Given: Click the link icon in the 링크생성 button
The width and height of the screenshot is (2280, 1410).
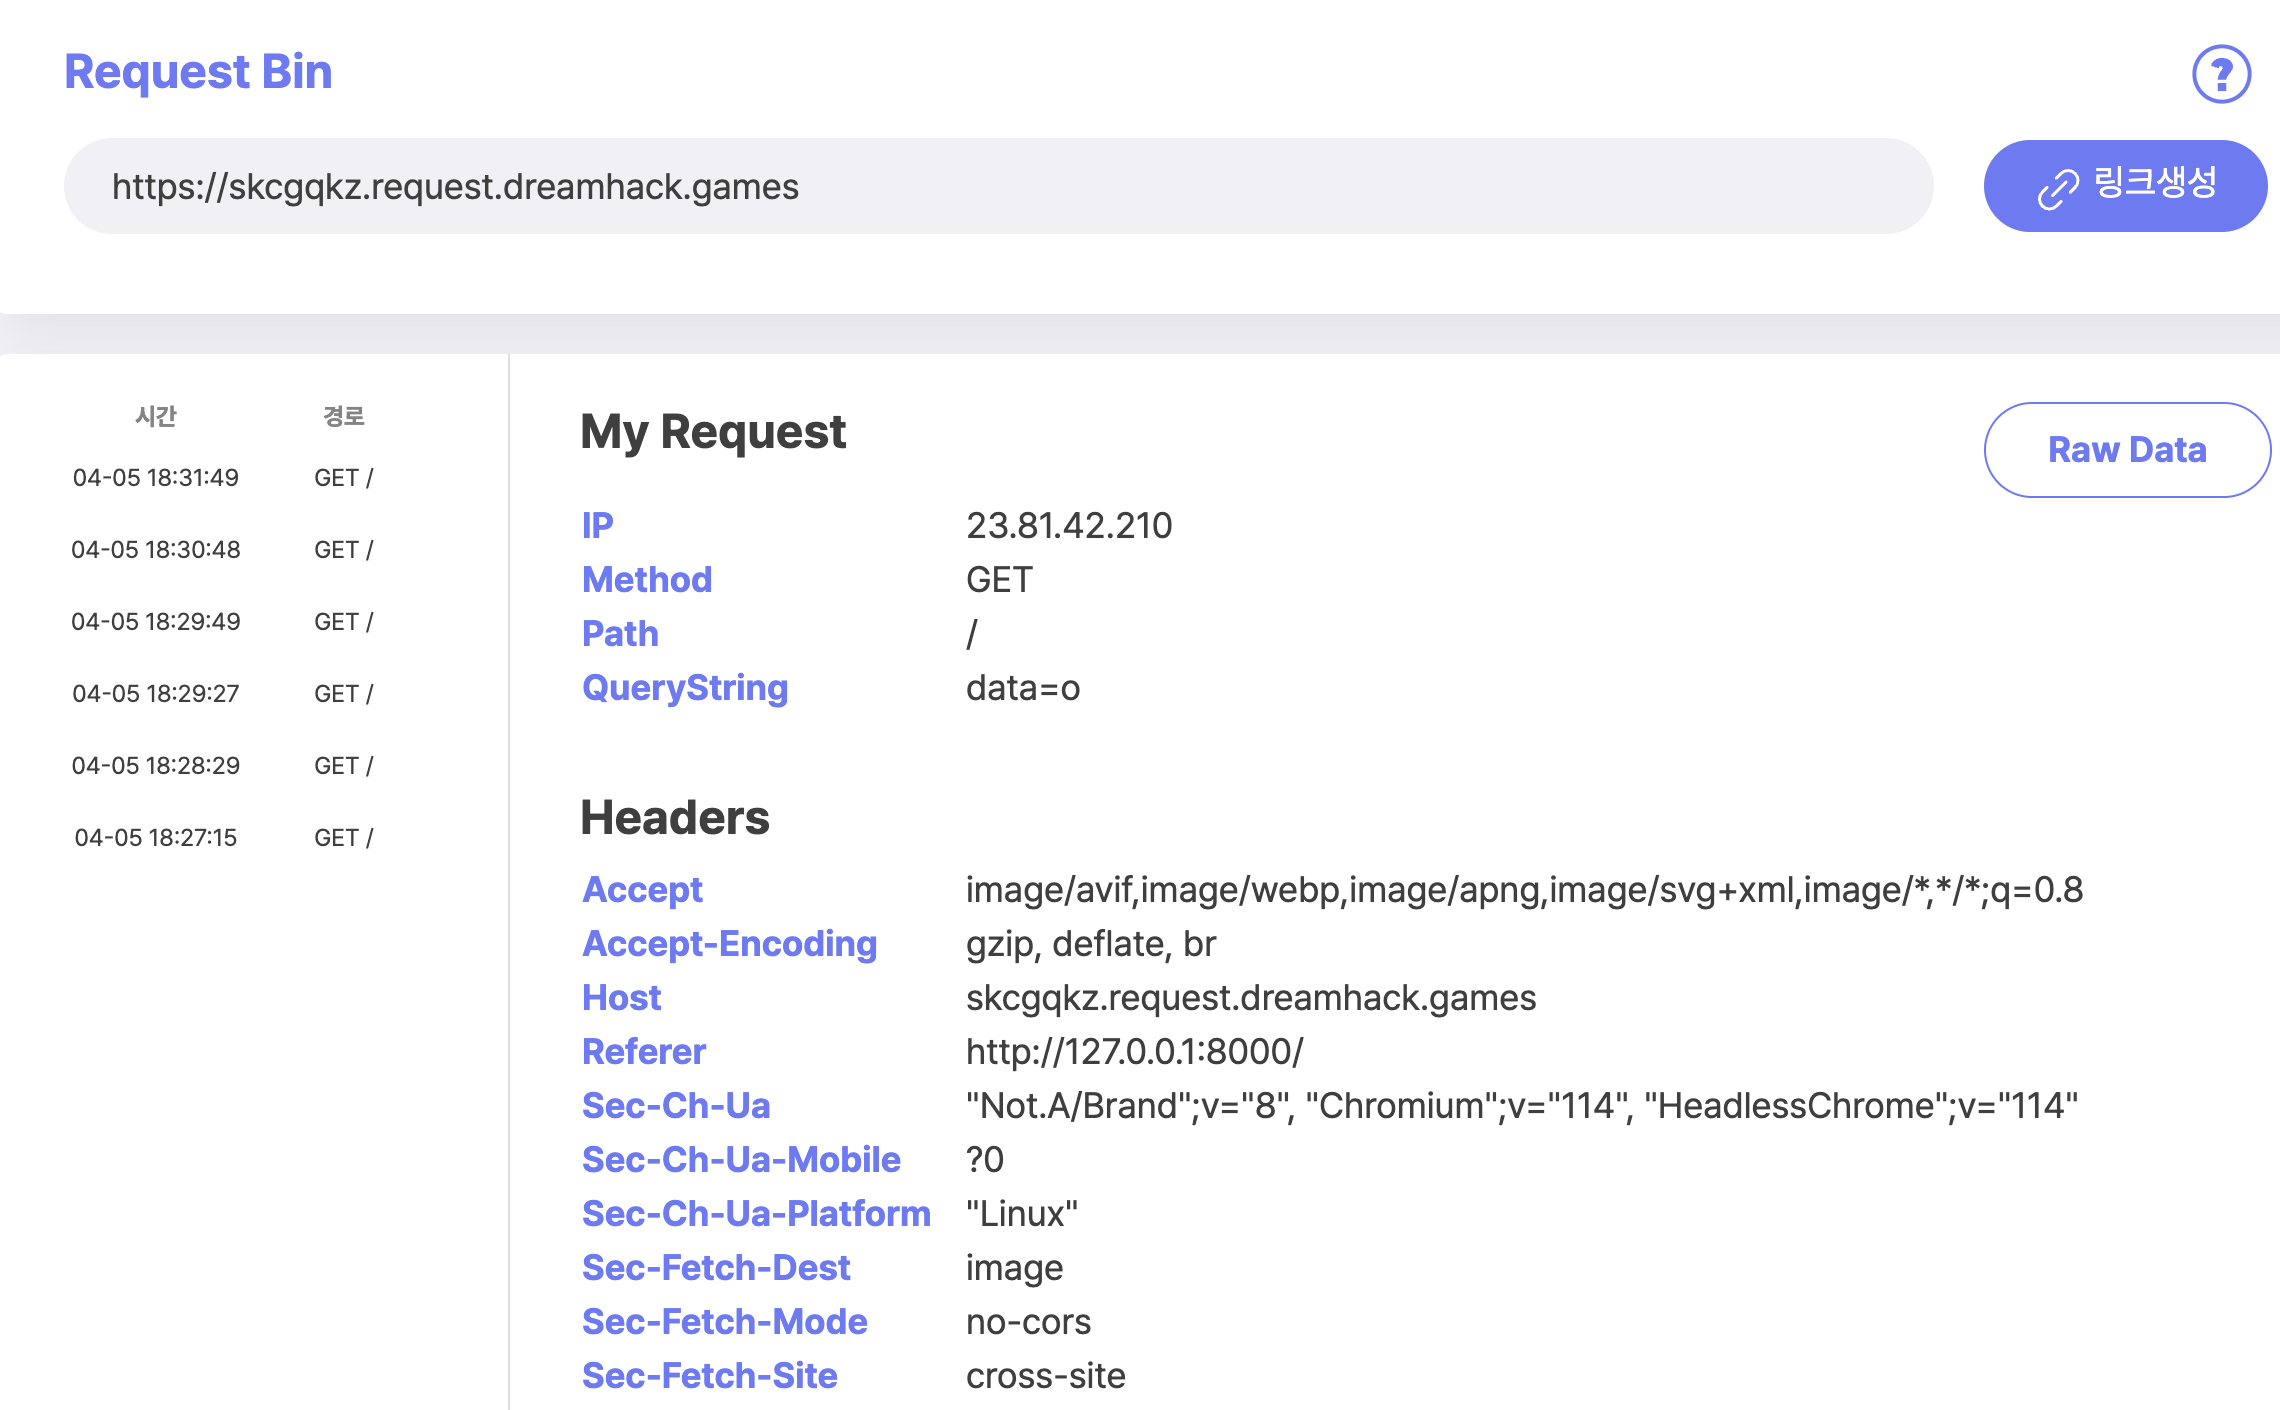Looking at the screenshot, I should click(x=2058, y=188).
